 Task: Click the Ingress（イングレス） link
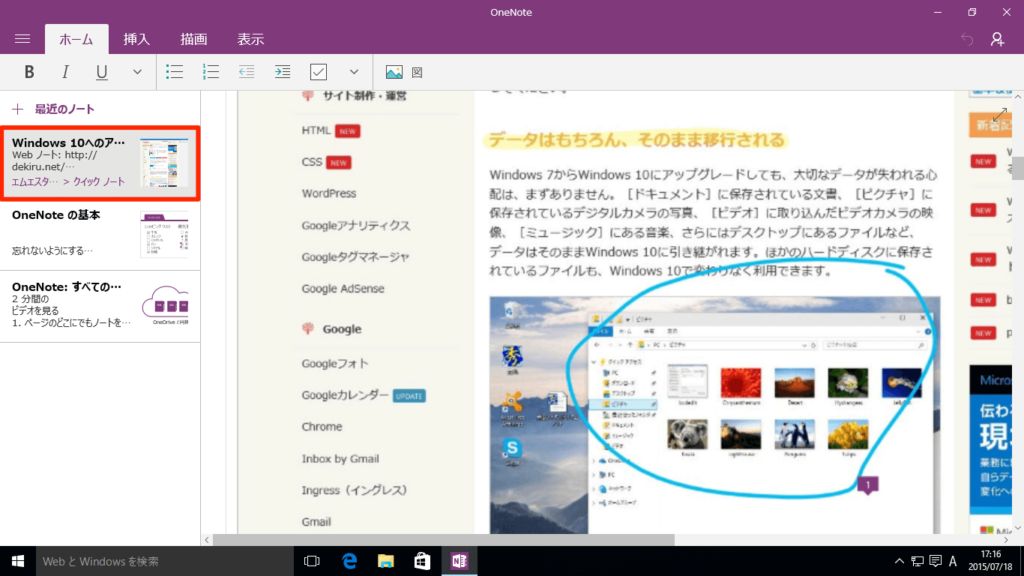(354, 490)
